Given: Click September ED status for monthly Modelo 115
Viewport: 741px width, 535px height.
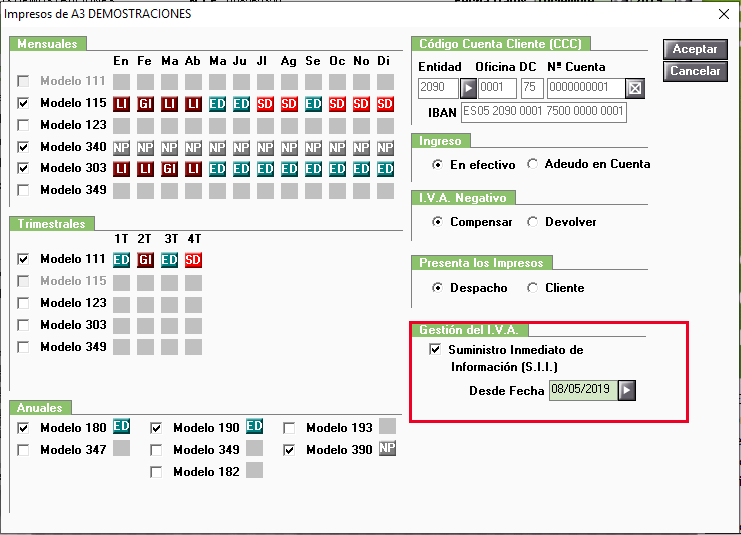Looking at the screenshot, I should coord(313,104).
